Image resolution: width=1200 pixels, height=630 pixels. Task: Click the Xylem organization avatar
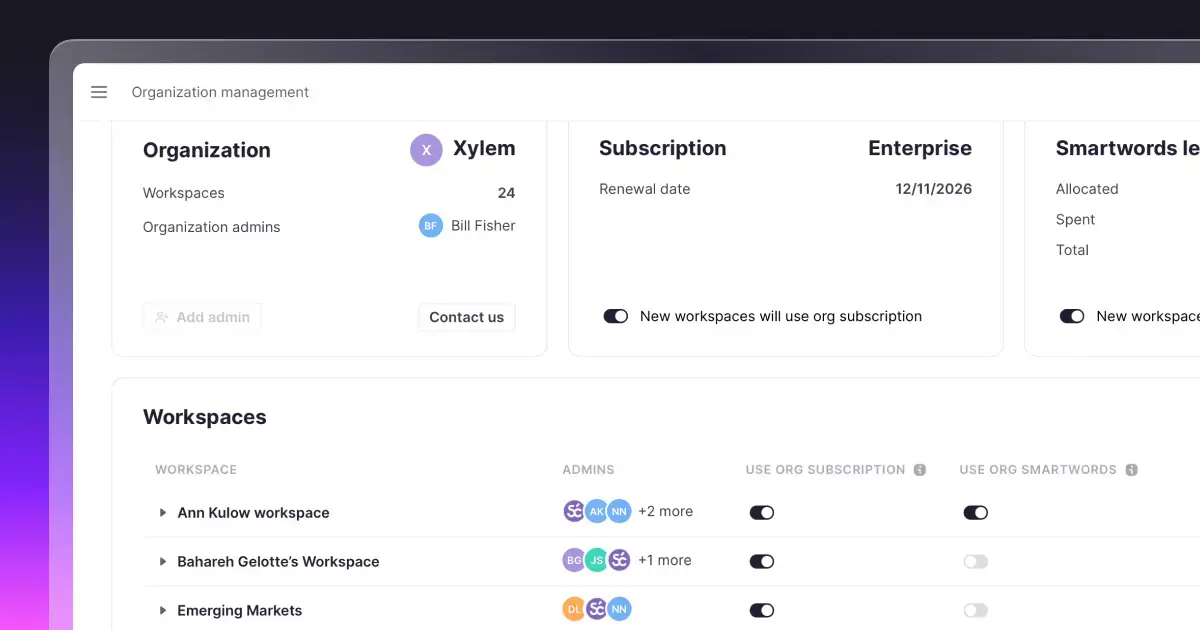click(x=426, y=149)
